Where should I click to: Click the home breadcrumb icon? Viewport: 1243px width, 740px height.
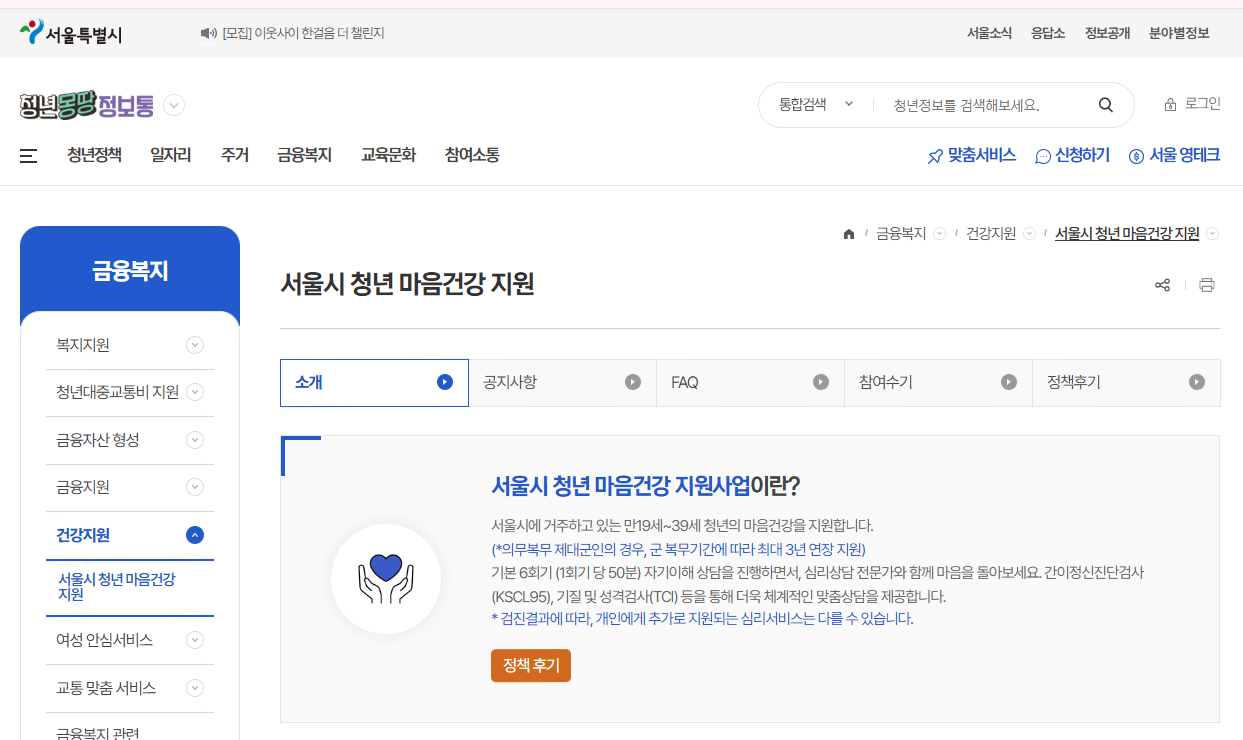tap(849, 234)
